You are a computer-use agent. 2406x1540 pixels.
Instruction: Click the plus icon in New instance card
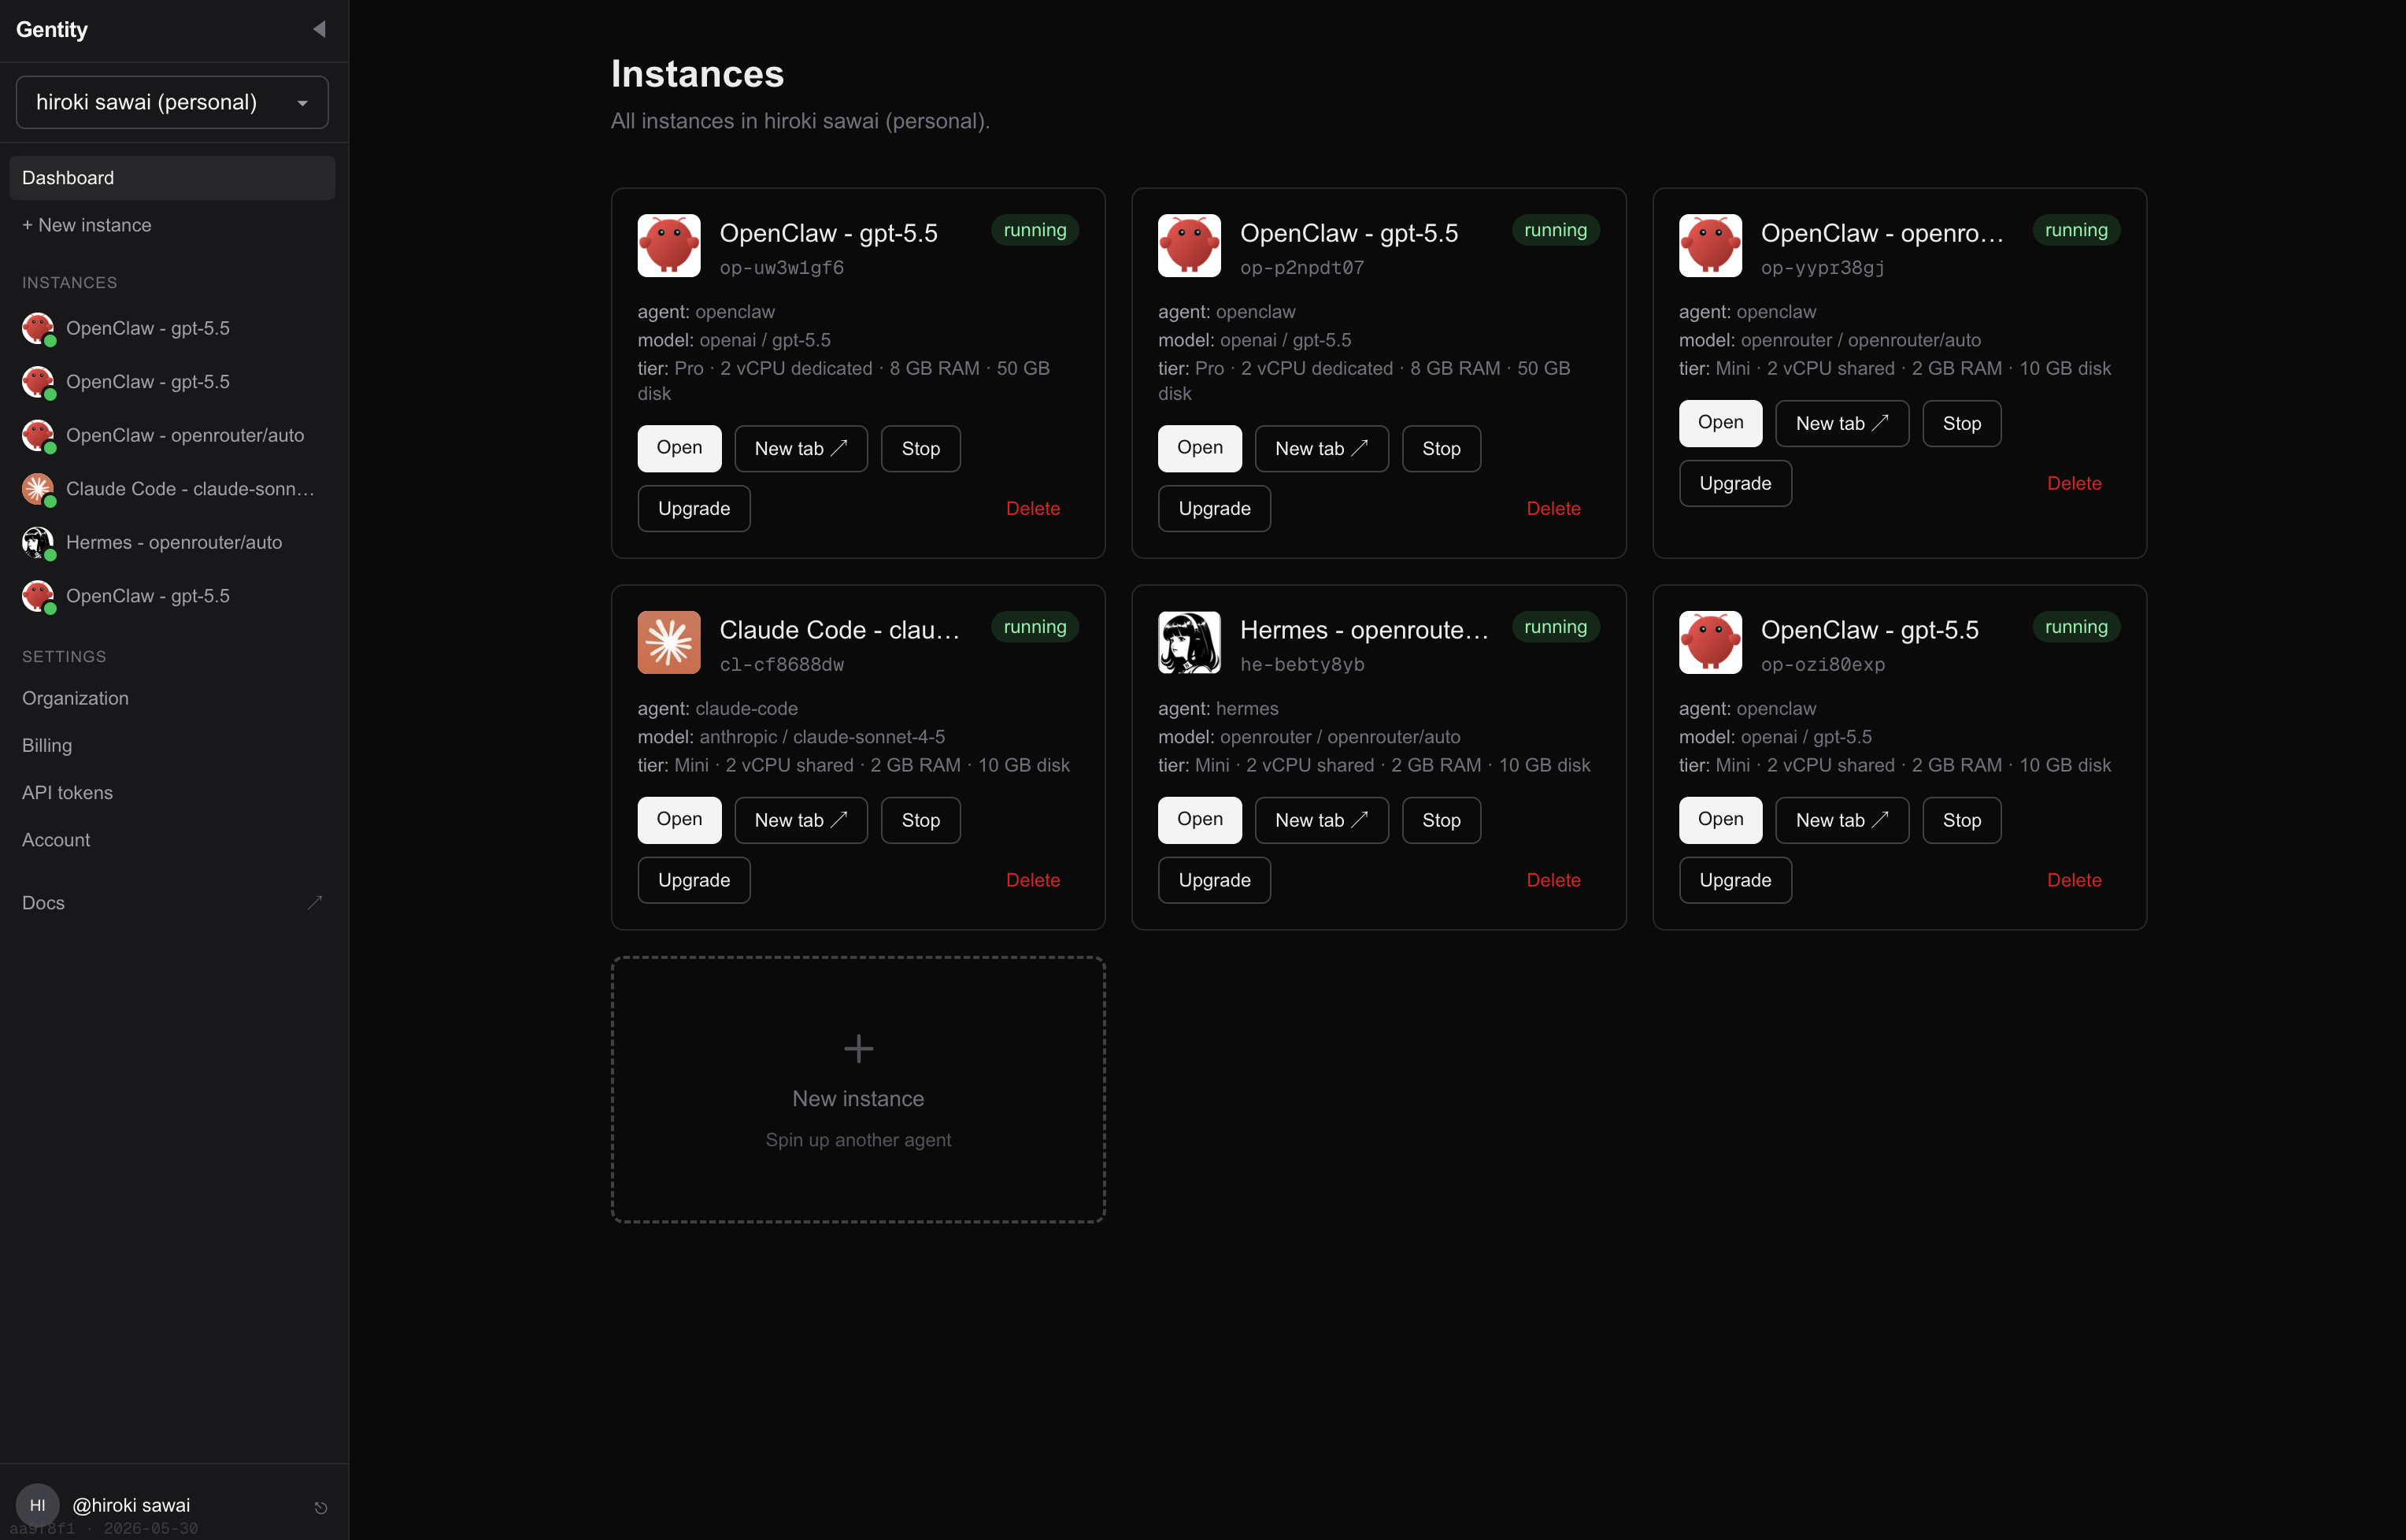pyautogui.click(x=858, y=1048)
